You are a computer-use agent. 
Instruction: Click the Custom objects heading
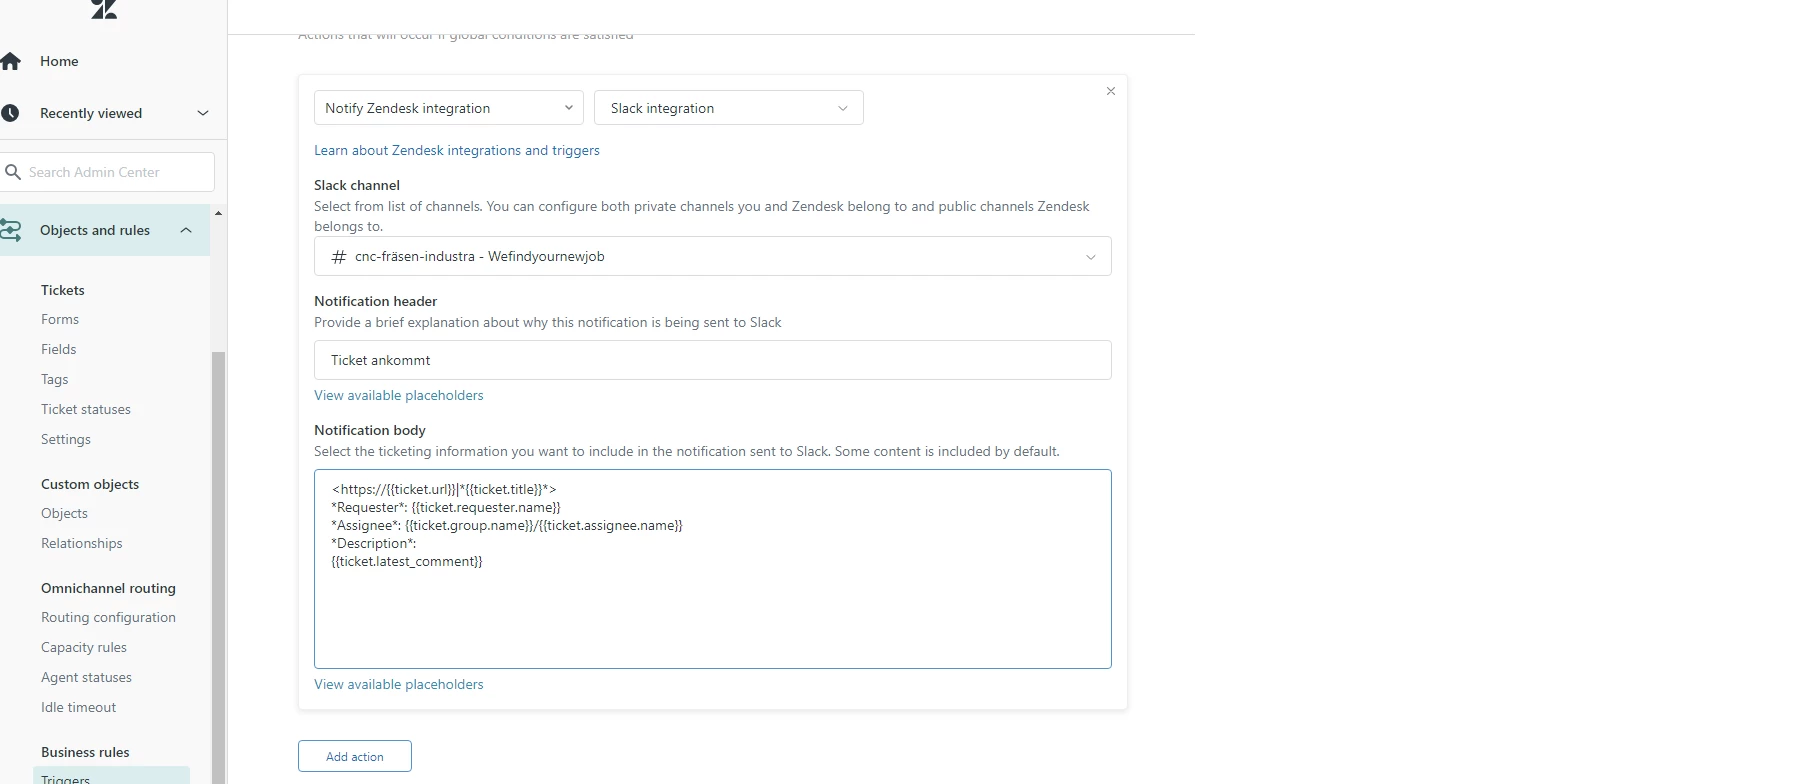pyautogui.click(x=90, y=484)
